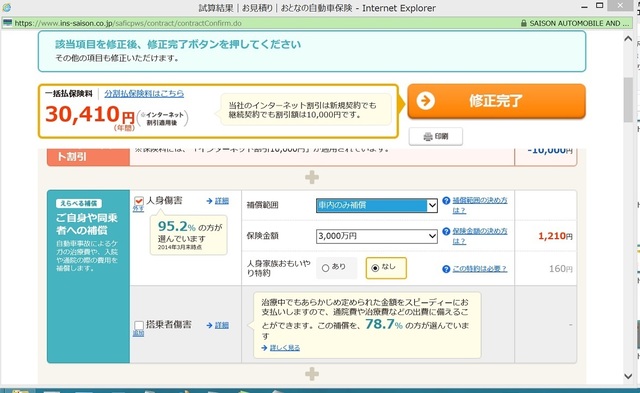Screen dimensions: 640x393
Task: Open 詳細 link next to 搭乗者傷害
Action: [222, 325]
